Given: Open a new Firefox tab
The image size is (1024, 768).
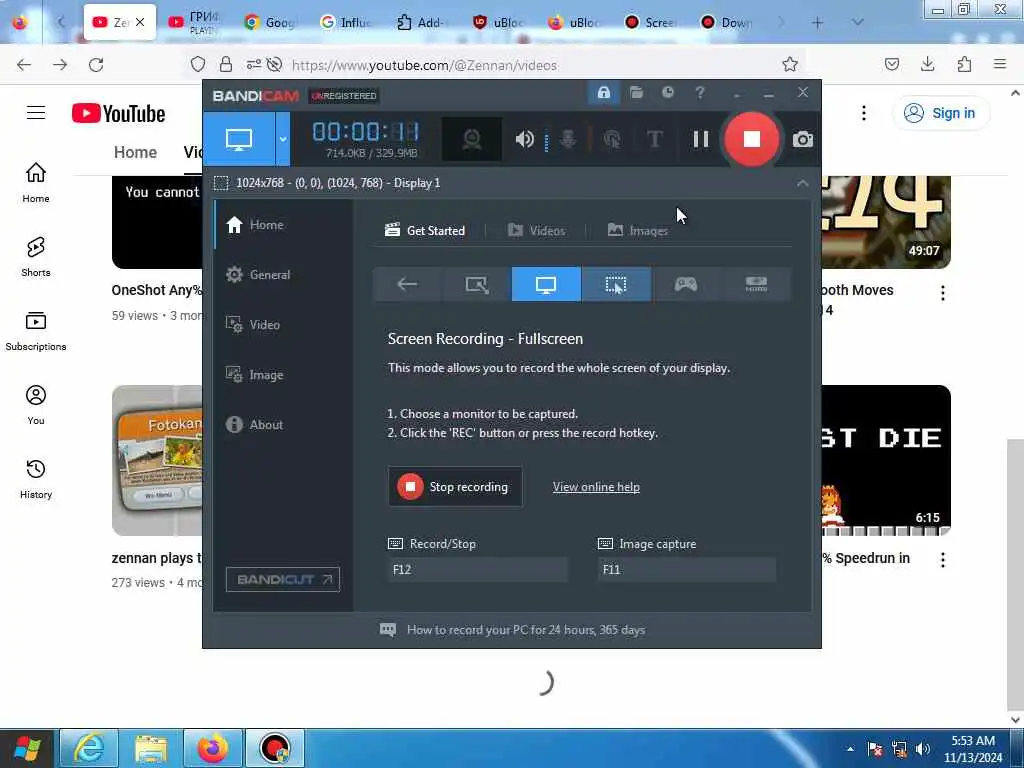Looking at the screenshot, I should pyautogui.click(x=817, y=23).
